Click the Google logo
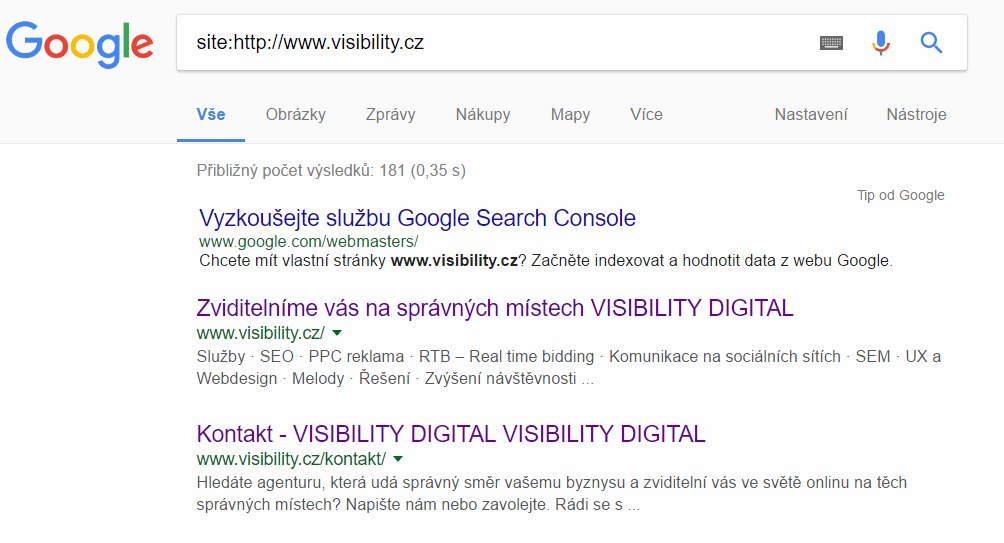The width and height of the screenshot is (1004, 543). pyautogui.click(x=80, y=43)
